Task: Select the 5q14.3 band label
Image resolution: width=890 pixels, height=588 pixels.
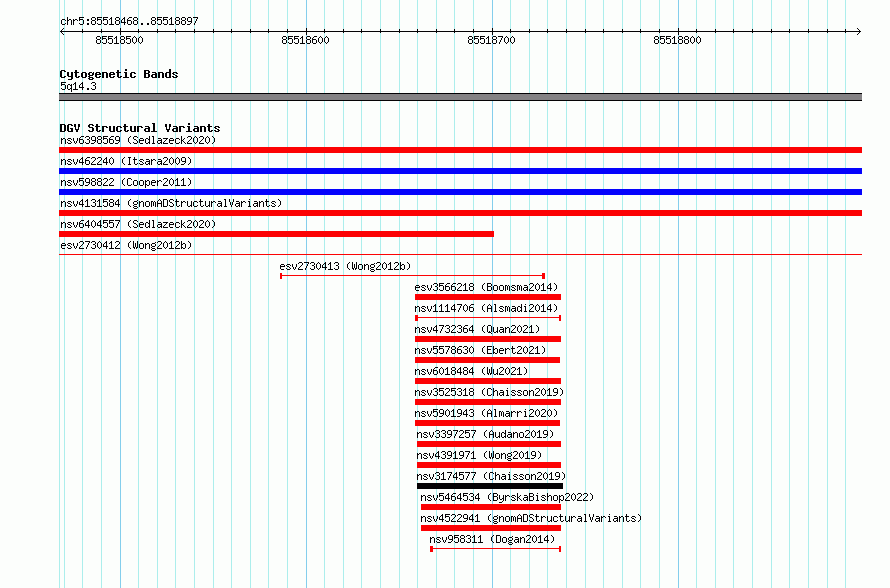Action: (x=78, y=86)
